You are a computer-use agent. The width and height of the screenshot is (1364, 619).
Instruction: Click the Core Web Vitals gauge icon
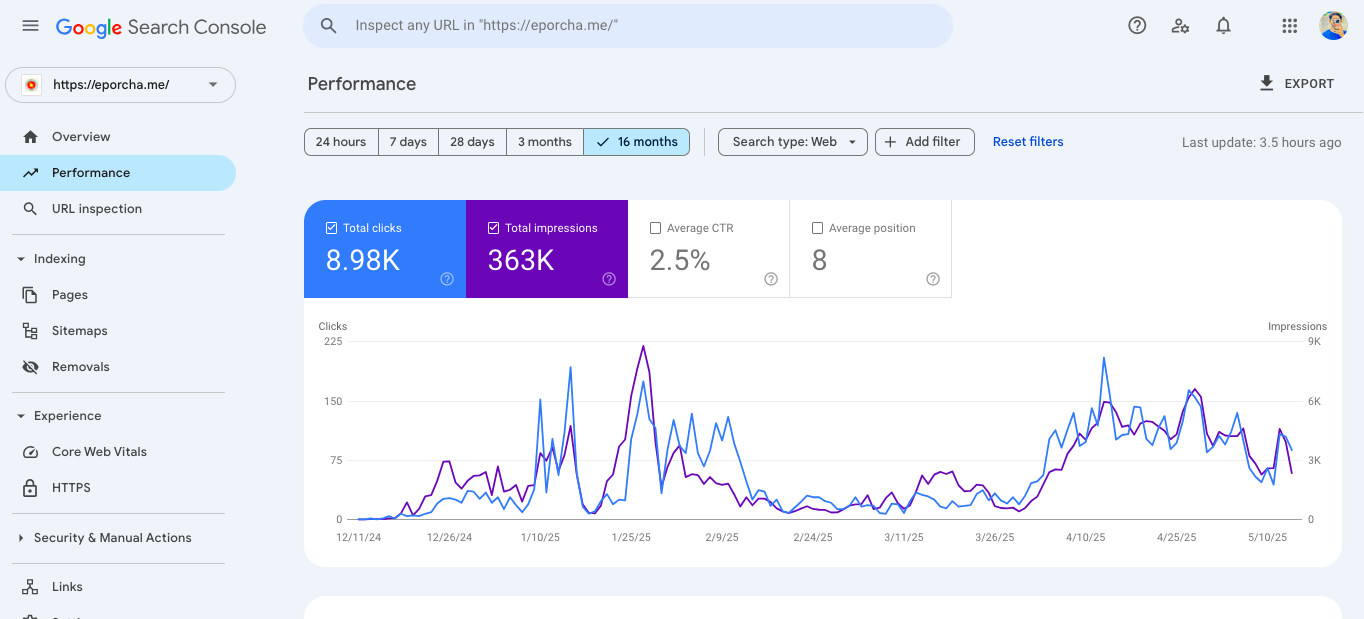pyautogui.click(x=31, y=452)
